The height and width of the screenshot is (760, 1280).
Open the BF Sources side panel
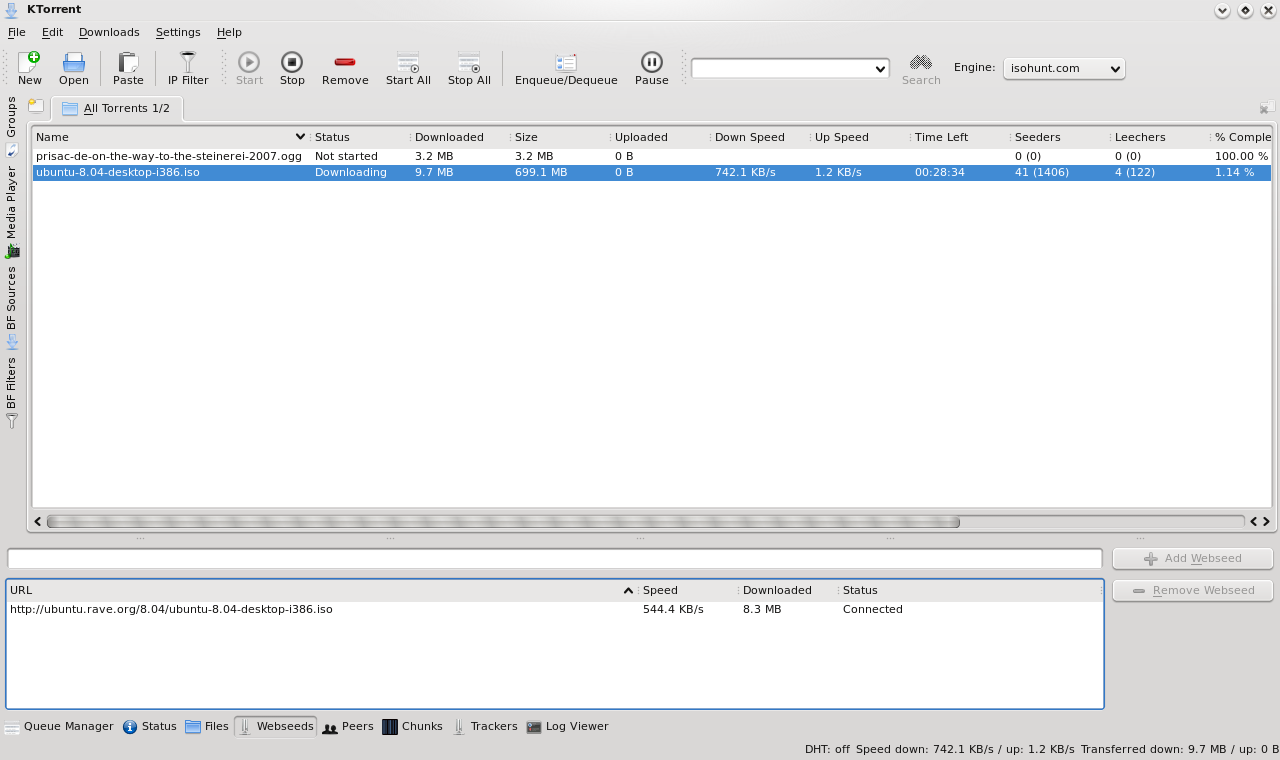(x=12, y=306)
